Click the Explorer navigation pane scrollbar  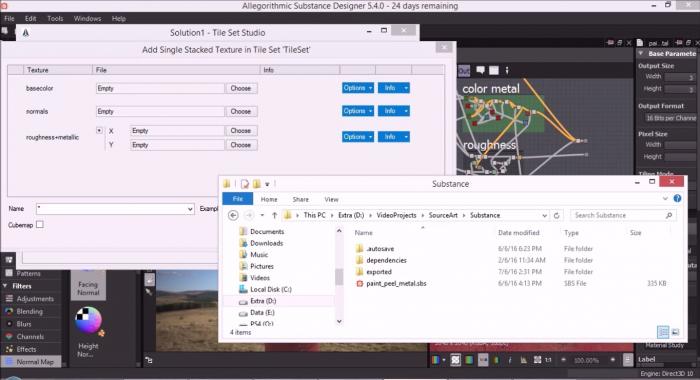[339, 277]
